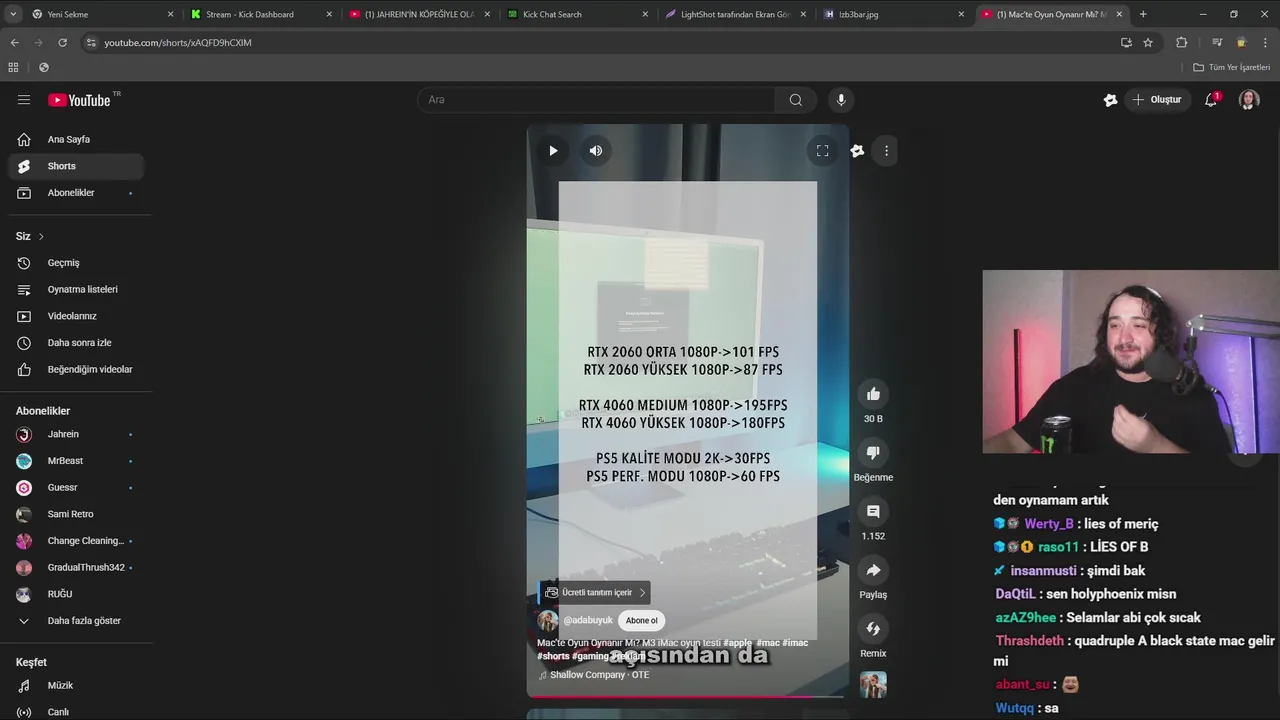This screenshot has height=720, width=1280.
Task: Open the Jahrein subscription channel
Action: (76, 434)
